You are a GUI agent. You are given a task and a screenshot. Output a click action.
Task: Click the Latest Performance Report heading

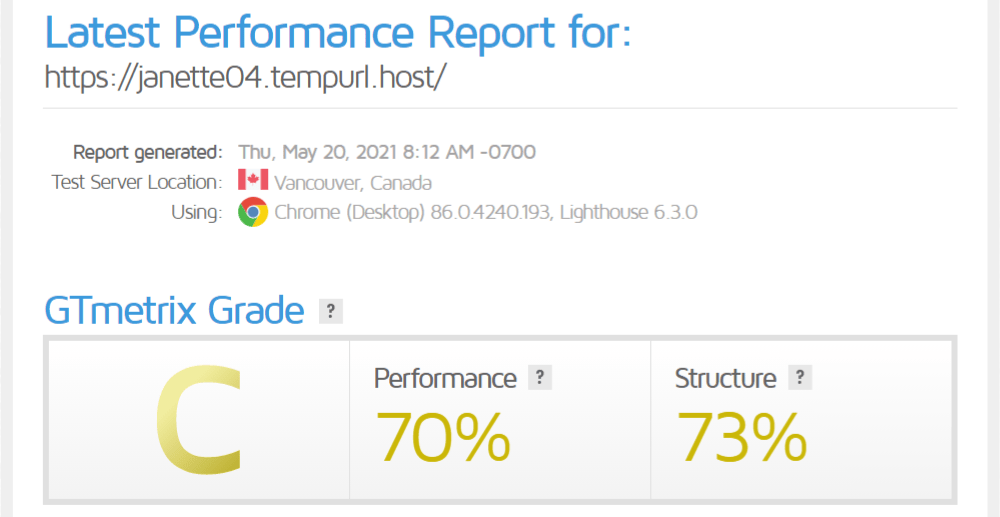click(x=338, y=33)
